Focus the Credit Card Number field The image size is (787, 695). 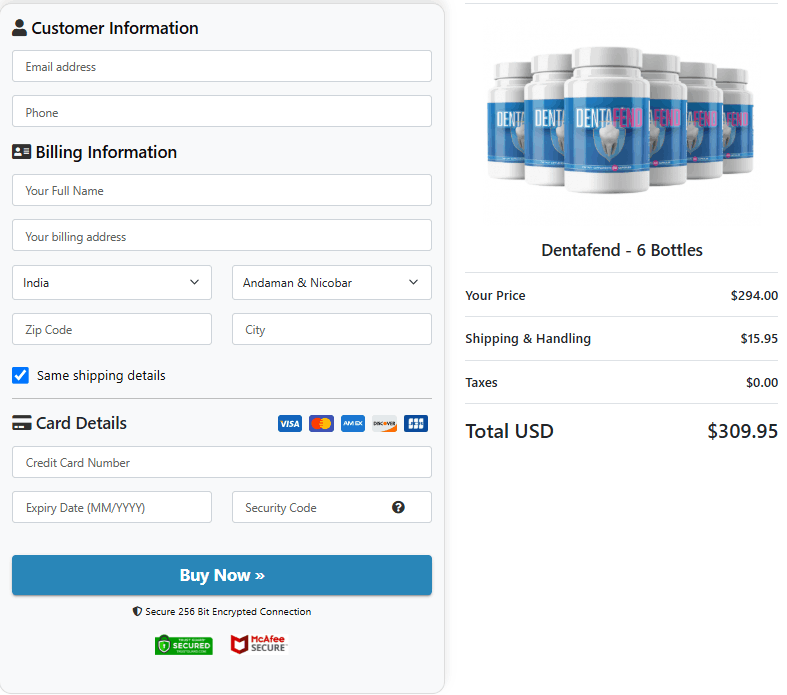[221, 462]
